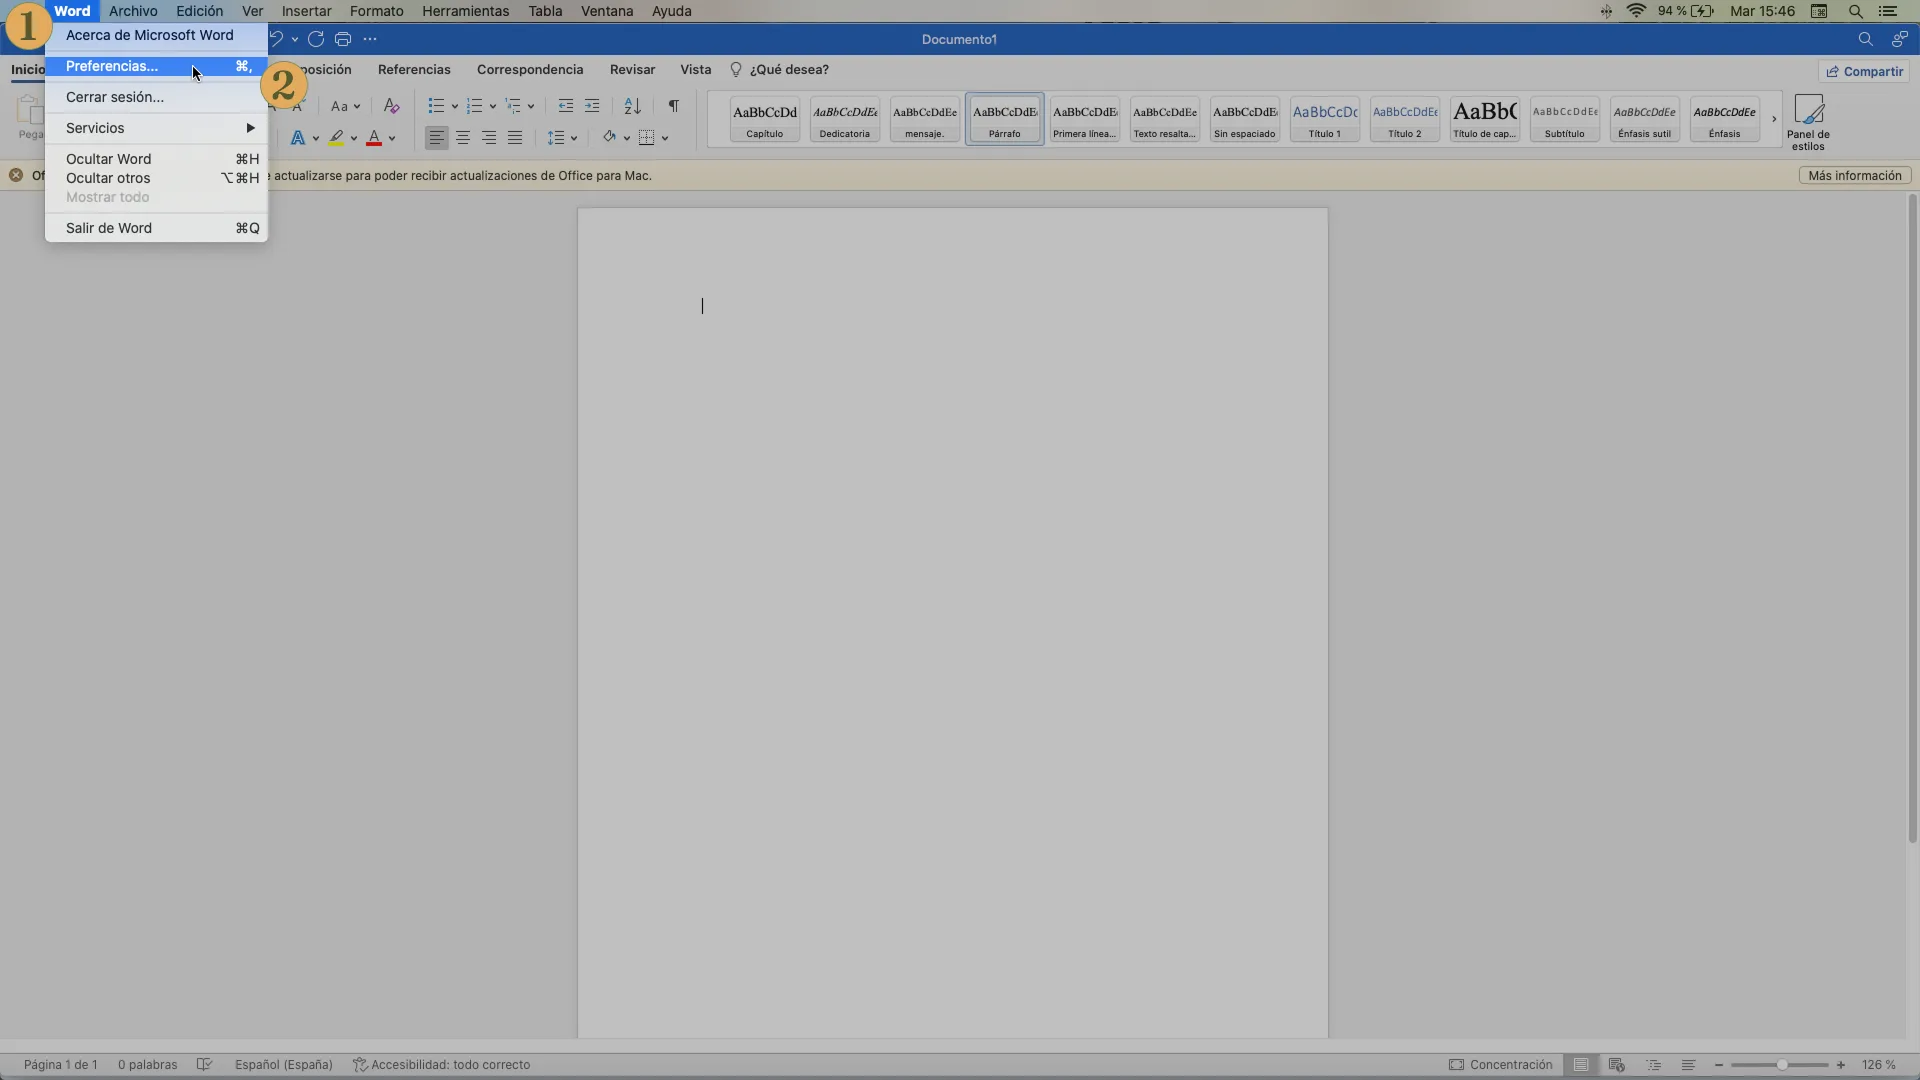Open the Herramientas menu
The height and width of the screenshot is (1080, 1920).
[465, 11]
